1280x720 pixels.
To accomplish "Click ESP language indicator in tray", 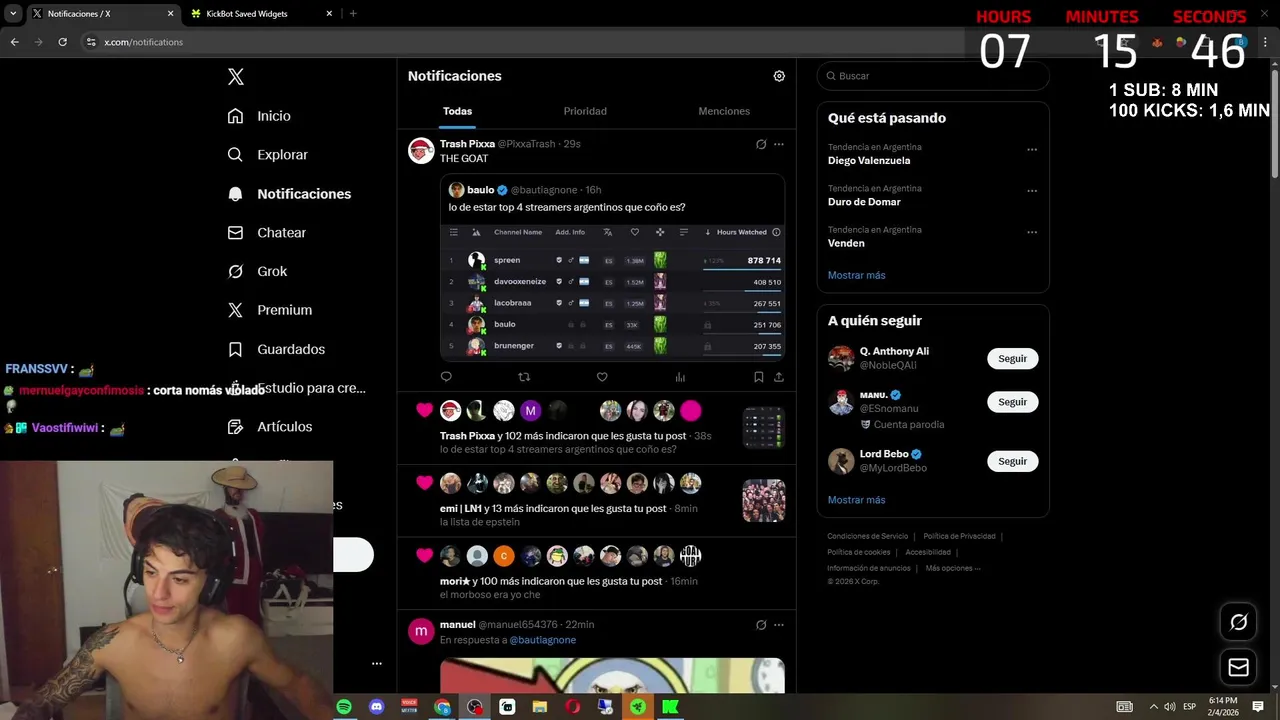I will tap(1191, 707).
